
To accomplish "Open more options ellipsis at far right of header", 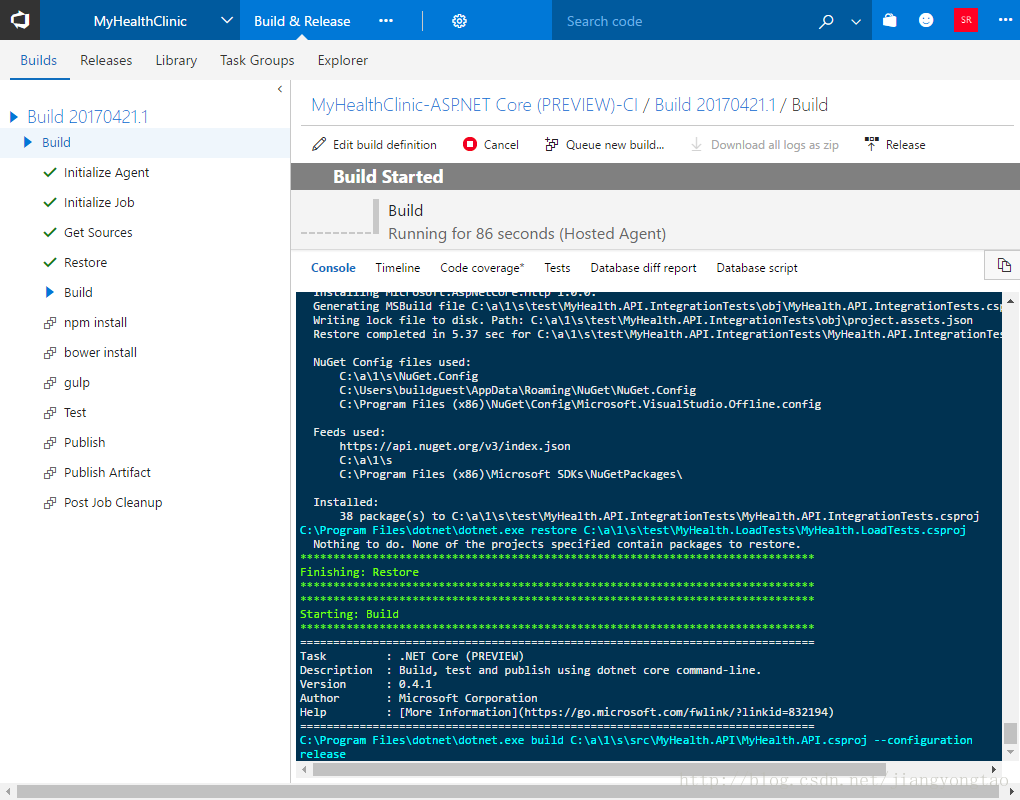I will coord(1005,20).
